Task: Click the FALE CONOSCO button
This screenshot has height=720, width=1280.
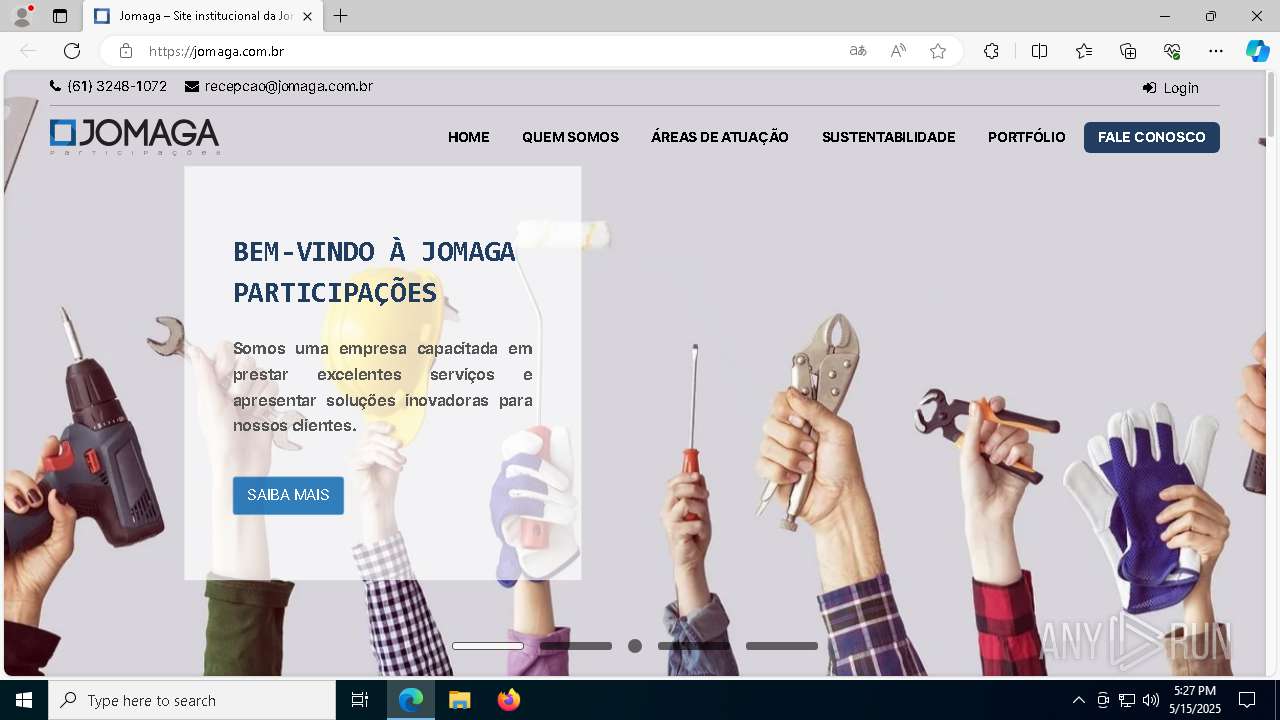Action: click(x=1152, y=137)
